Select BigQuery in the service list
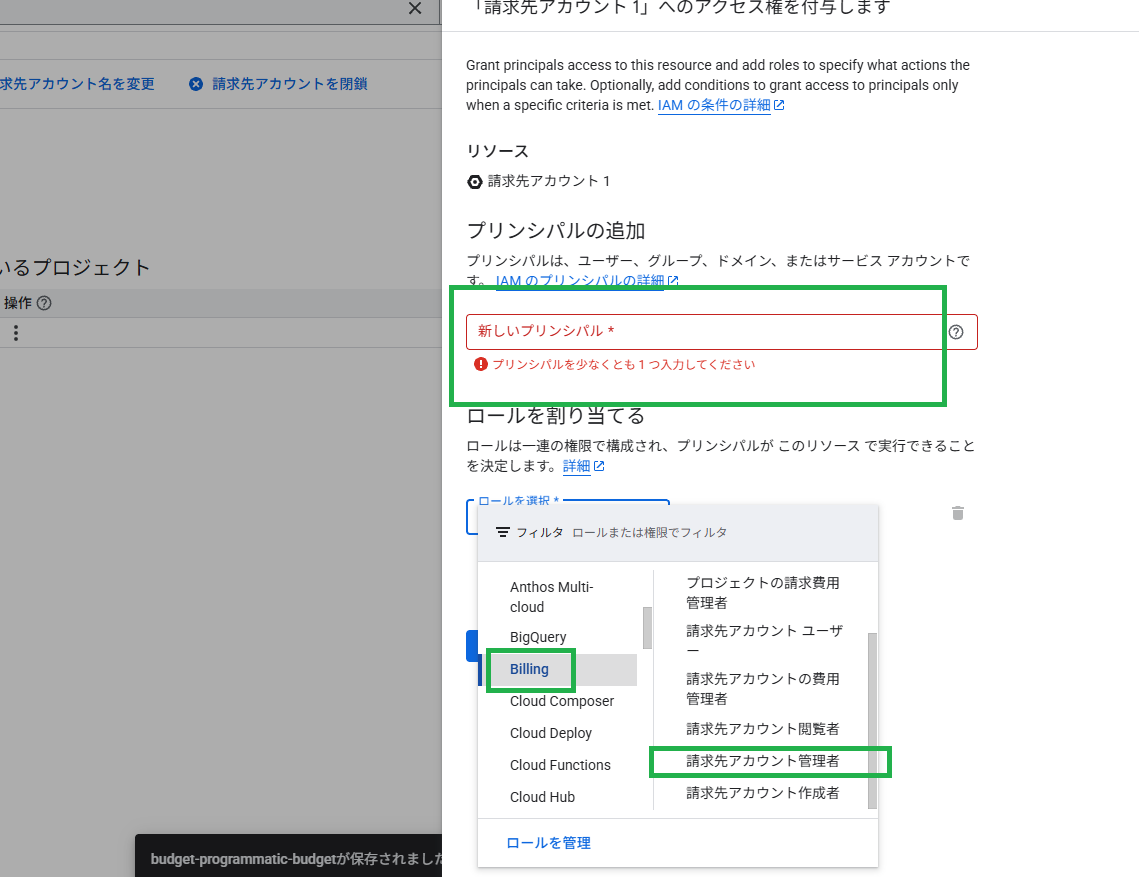The width and height of the screenshot is (1139, 877). pos(538,637)
